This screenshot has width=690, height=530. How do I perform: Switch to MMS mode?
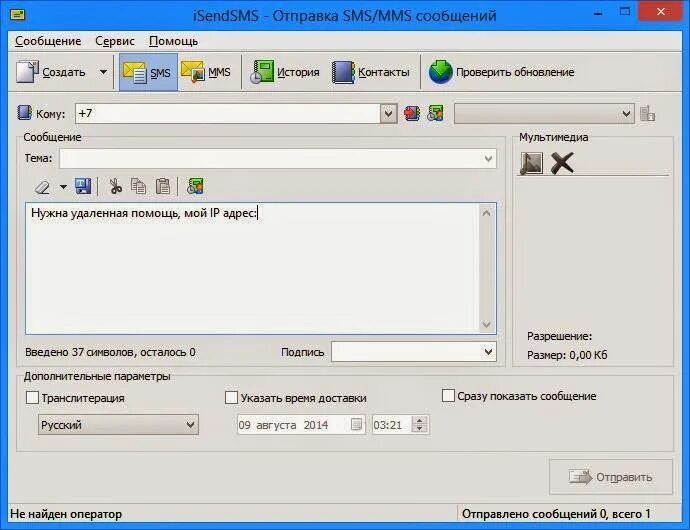206,72
